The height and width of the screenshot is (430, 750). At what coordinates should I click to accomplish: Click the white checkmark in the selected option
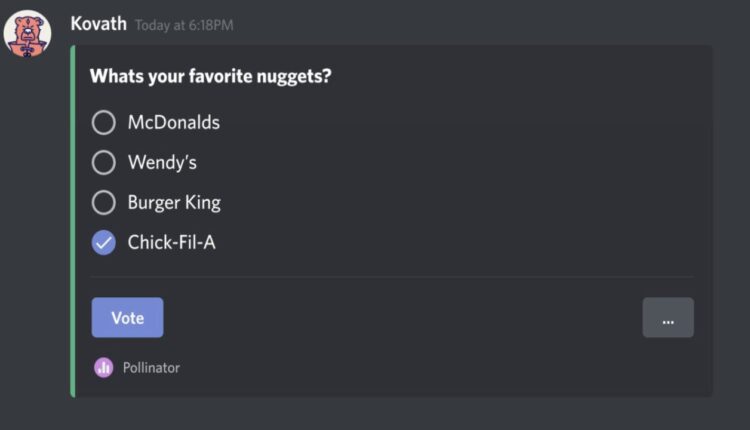(104, 242)
